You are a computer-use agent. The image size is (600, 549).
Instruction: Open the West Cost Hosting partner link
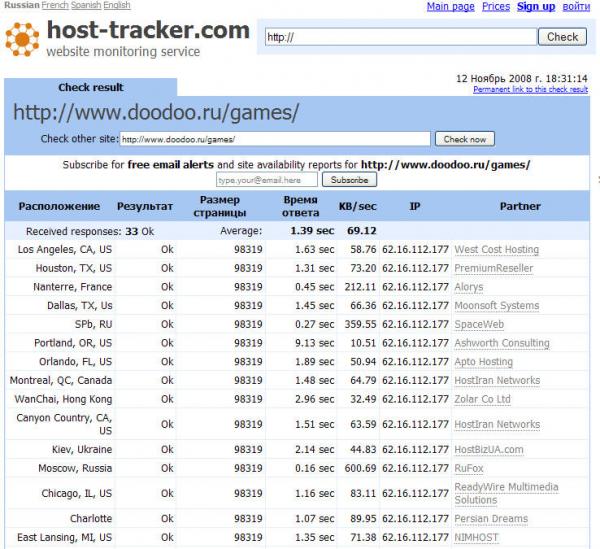[496, 249]
